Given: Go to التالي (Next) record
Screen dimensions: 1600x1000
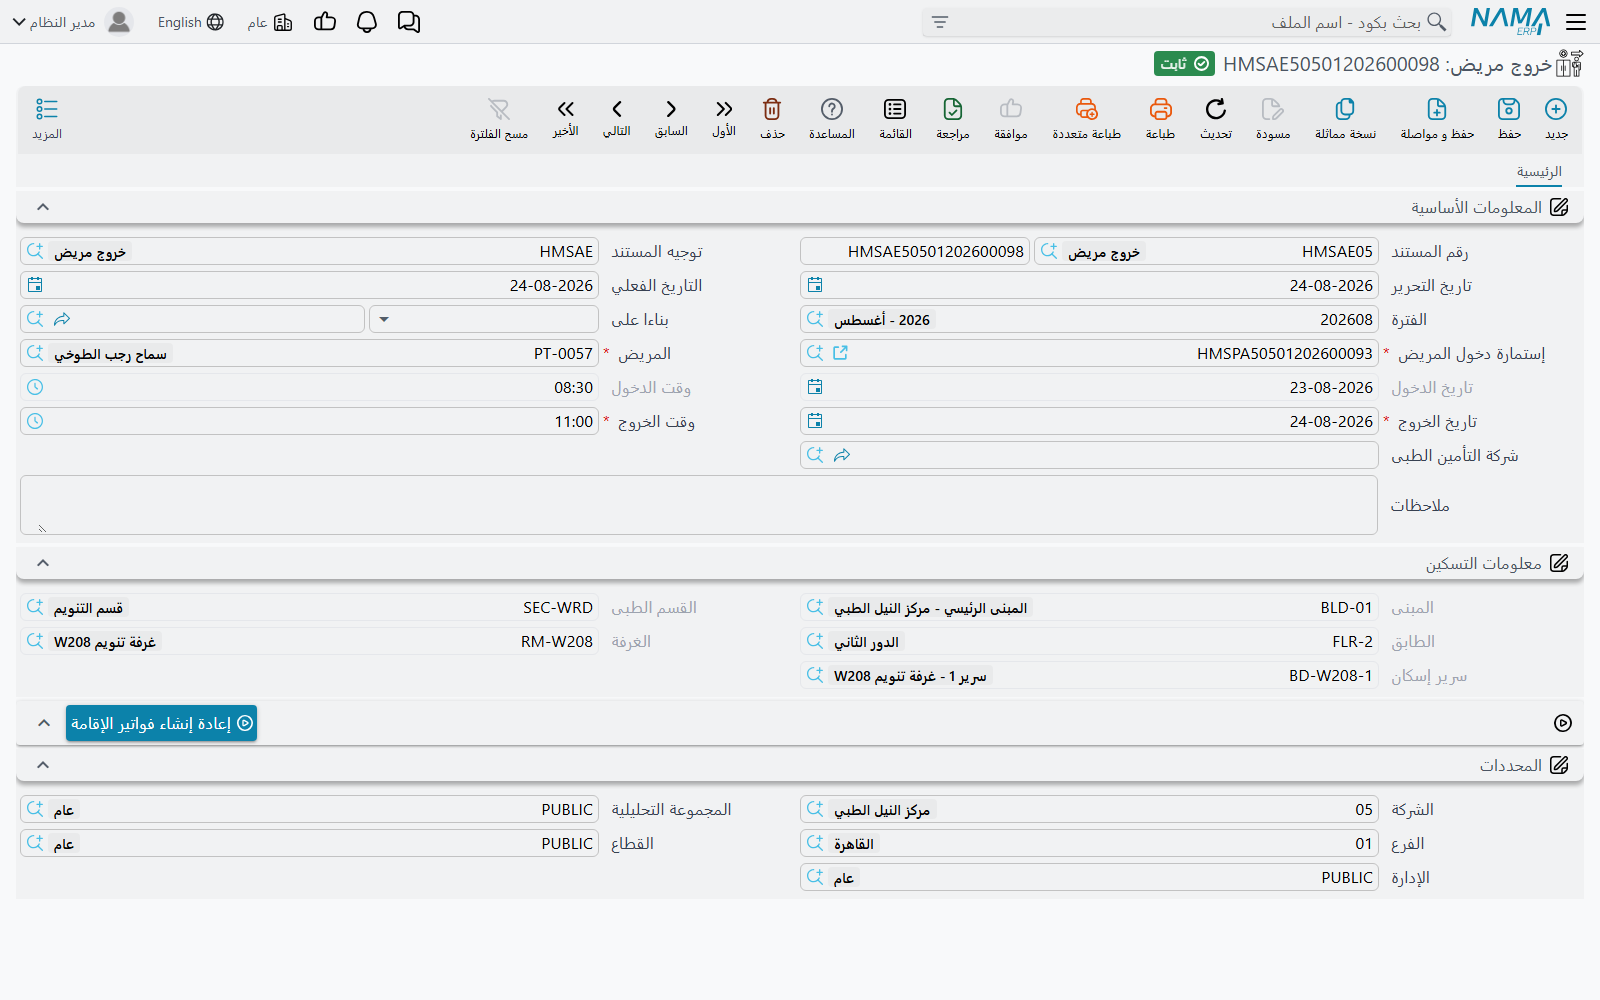Looking at the screenshot, I should pyautogui.click(x=617, y=109).
